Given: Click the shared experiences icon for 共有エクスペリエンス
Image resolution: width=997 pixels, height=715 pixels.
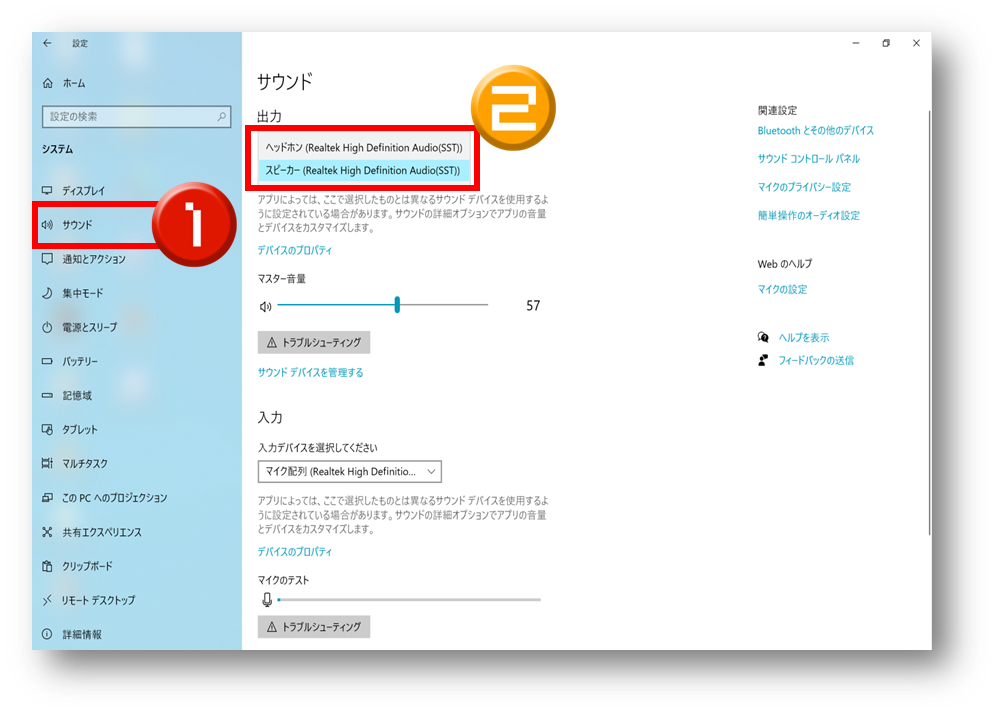Looking at the screenshot, I should pyautogui.click(x=47, y=532).
